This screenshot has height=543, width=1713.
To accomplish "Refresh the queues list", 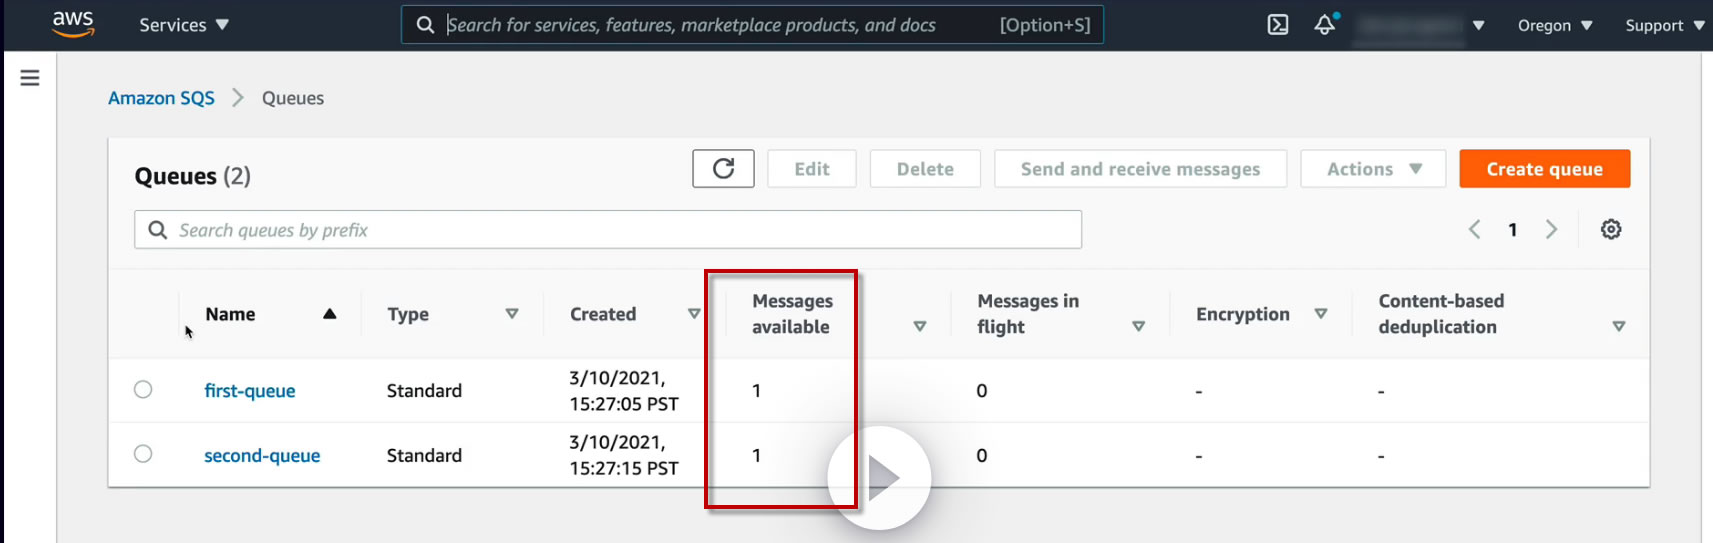I will (x=723, y=169).
